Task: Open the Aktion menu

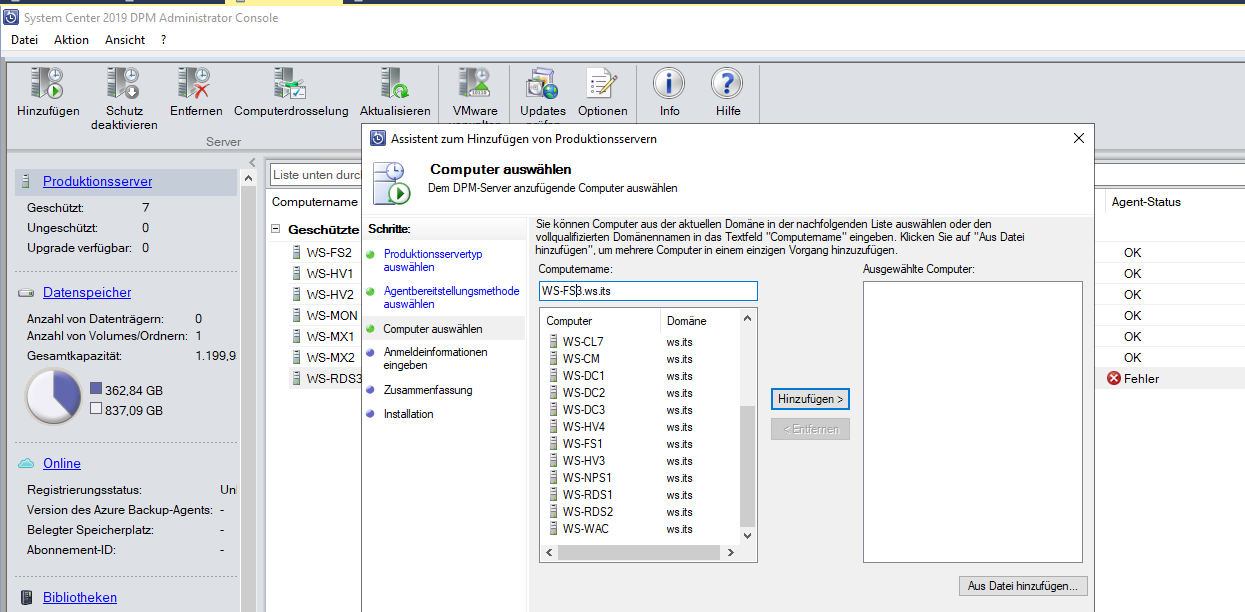Action: click(x=72, y=40)
